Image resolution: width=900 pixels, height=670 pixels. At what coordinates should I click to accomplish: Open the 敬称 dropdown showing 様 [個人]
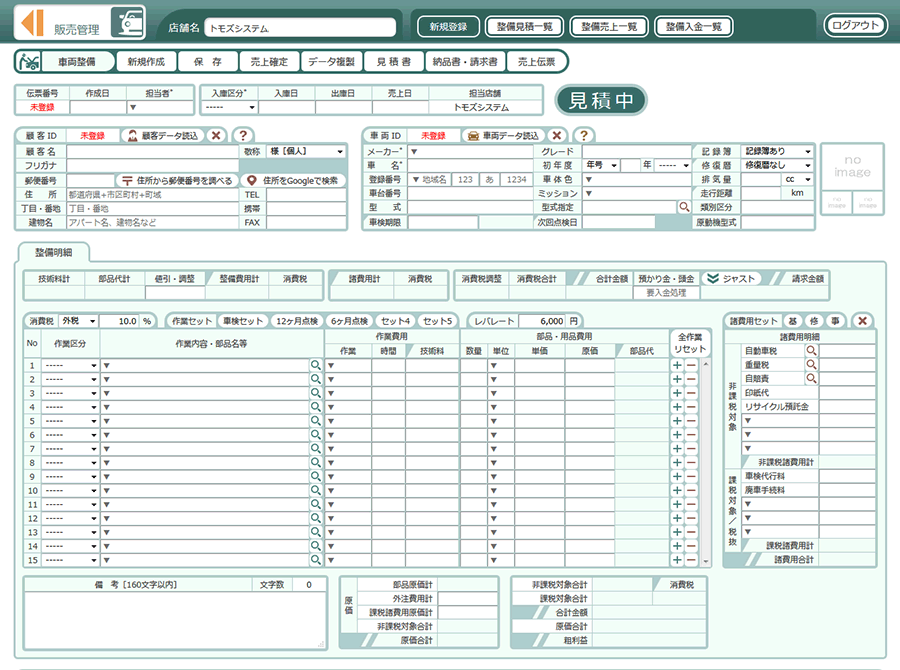tap(307, 152)
